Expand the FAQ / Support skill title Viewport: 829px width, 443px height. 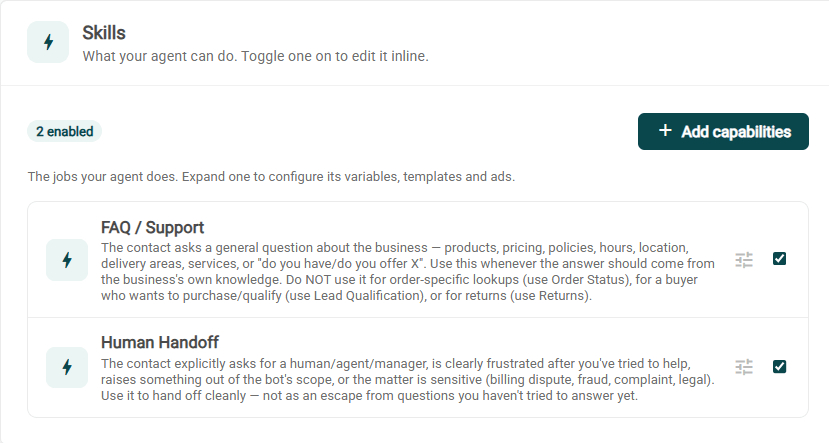point(152,227)
